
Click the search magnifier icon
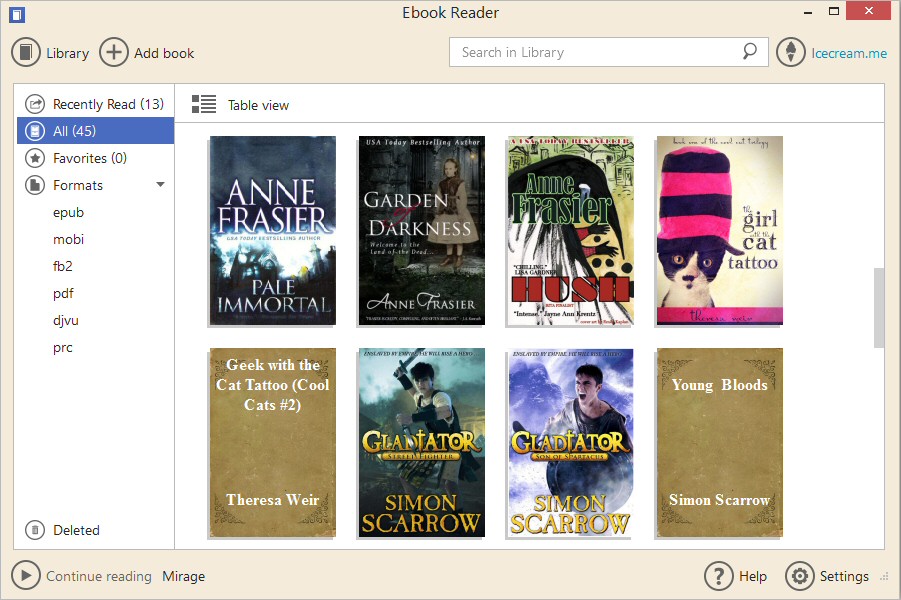(x=750, y=52)
